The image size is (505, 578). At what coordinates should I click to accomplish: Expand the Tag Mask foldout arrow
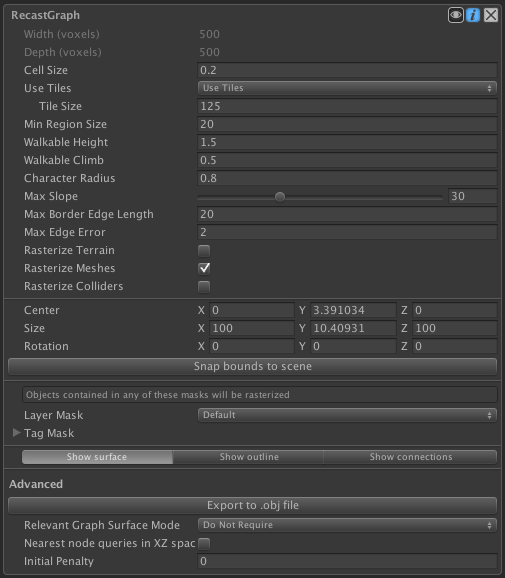(x=16, y=433)
